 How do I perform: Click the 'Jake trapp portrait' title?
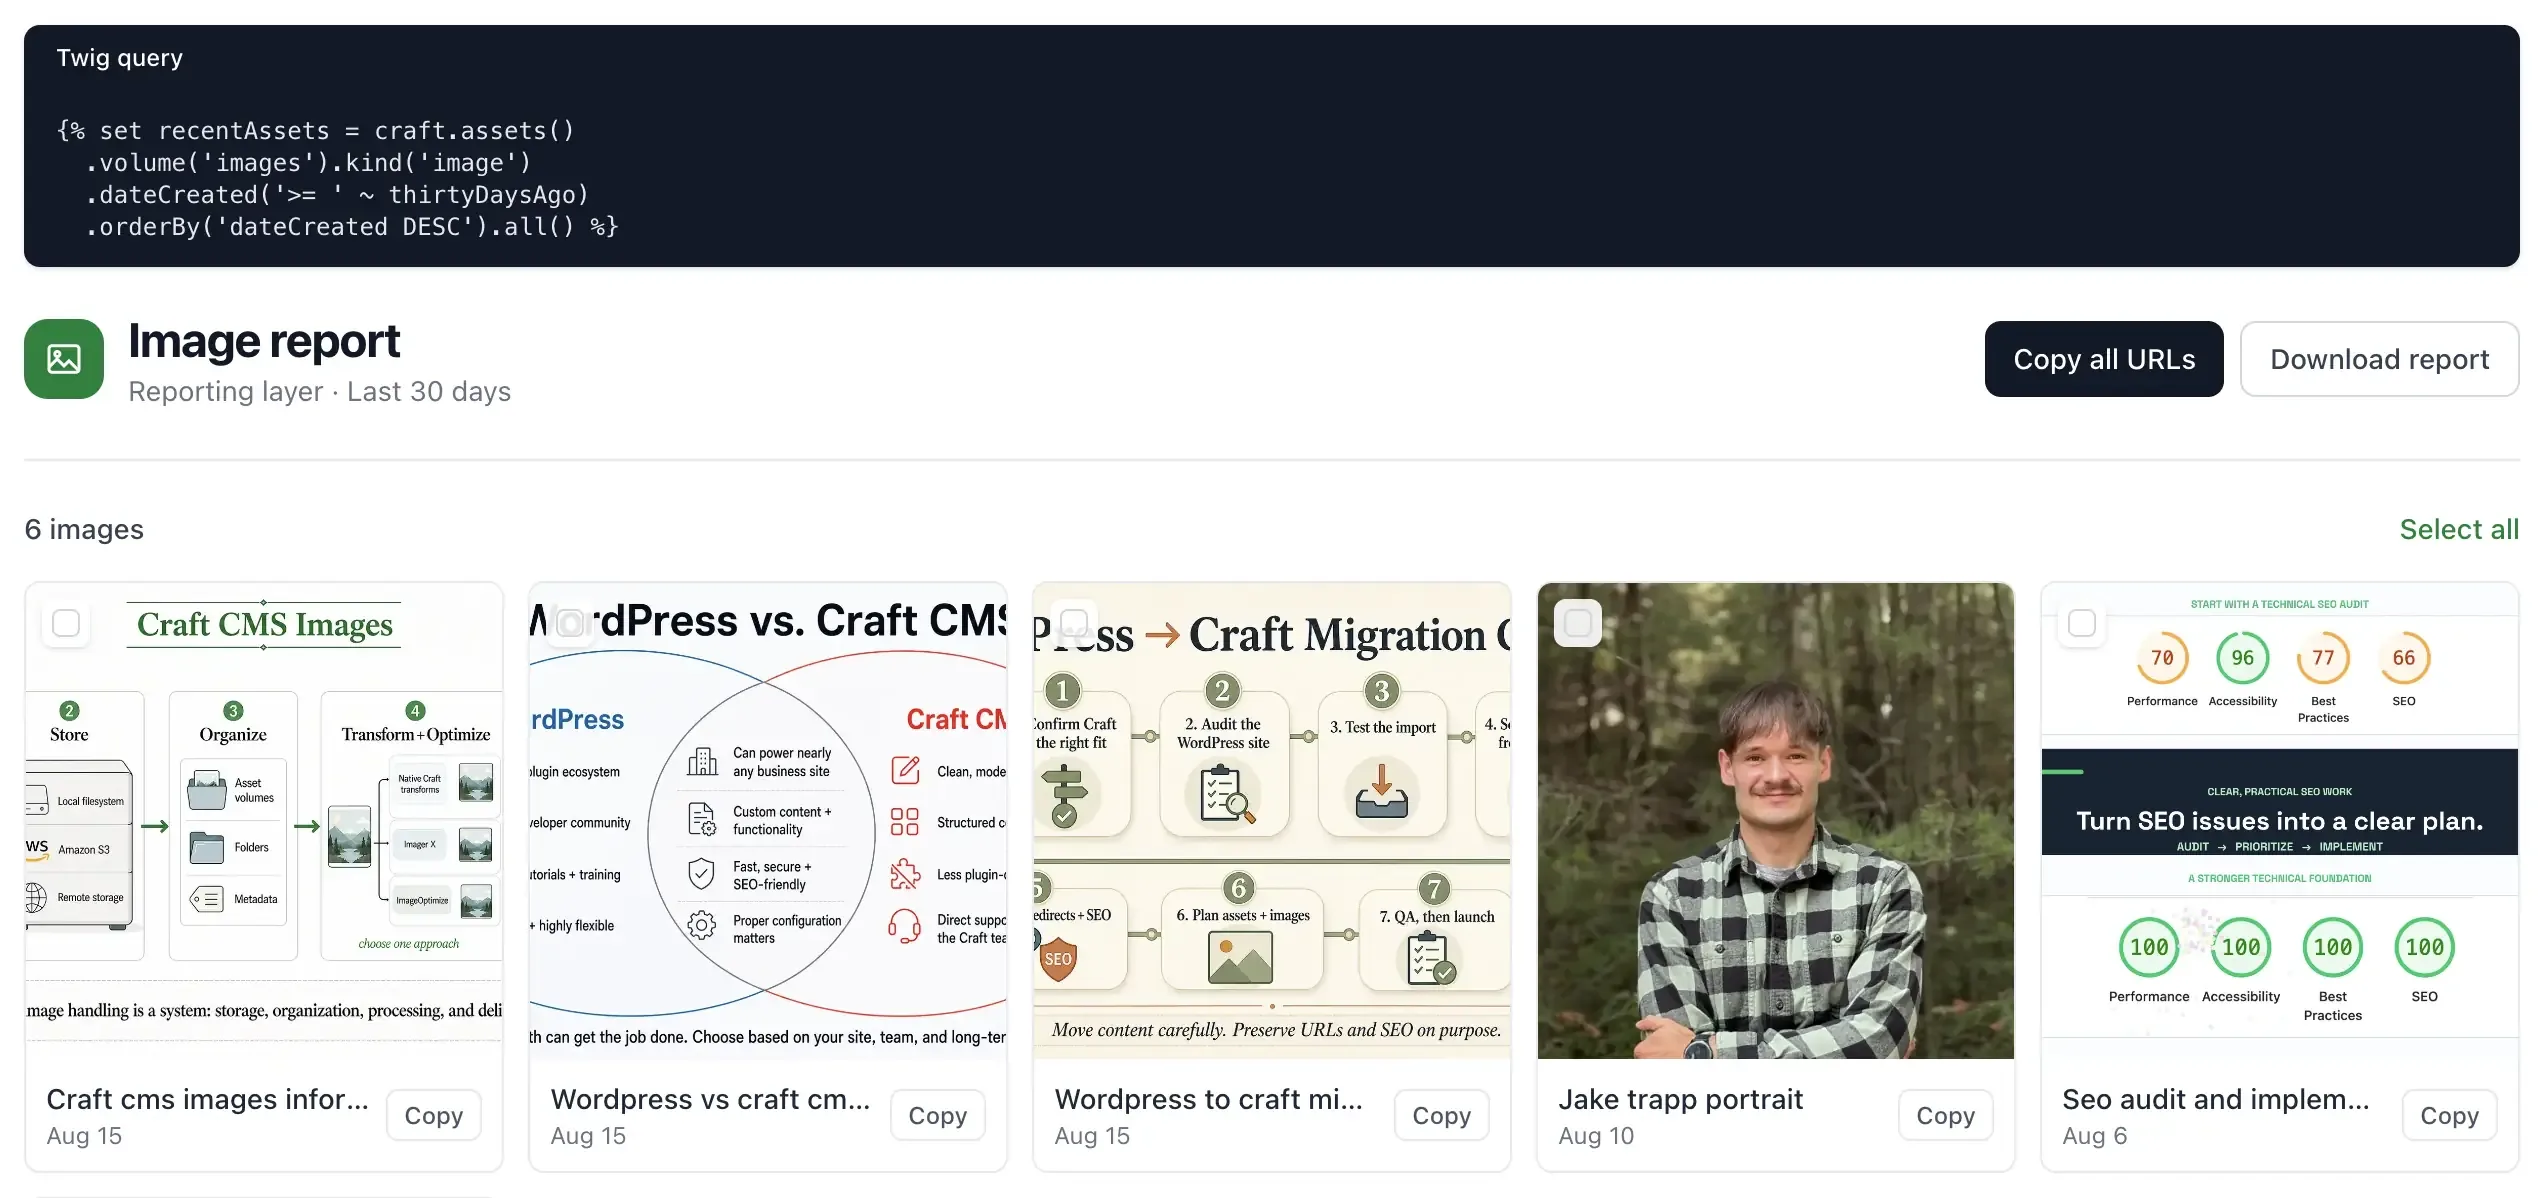pos(1681,1099)
